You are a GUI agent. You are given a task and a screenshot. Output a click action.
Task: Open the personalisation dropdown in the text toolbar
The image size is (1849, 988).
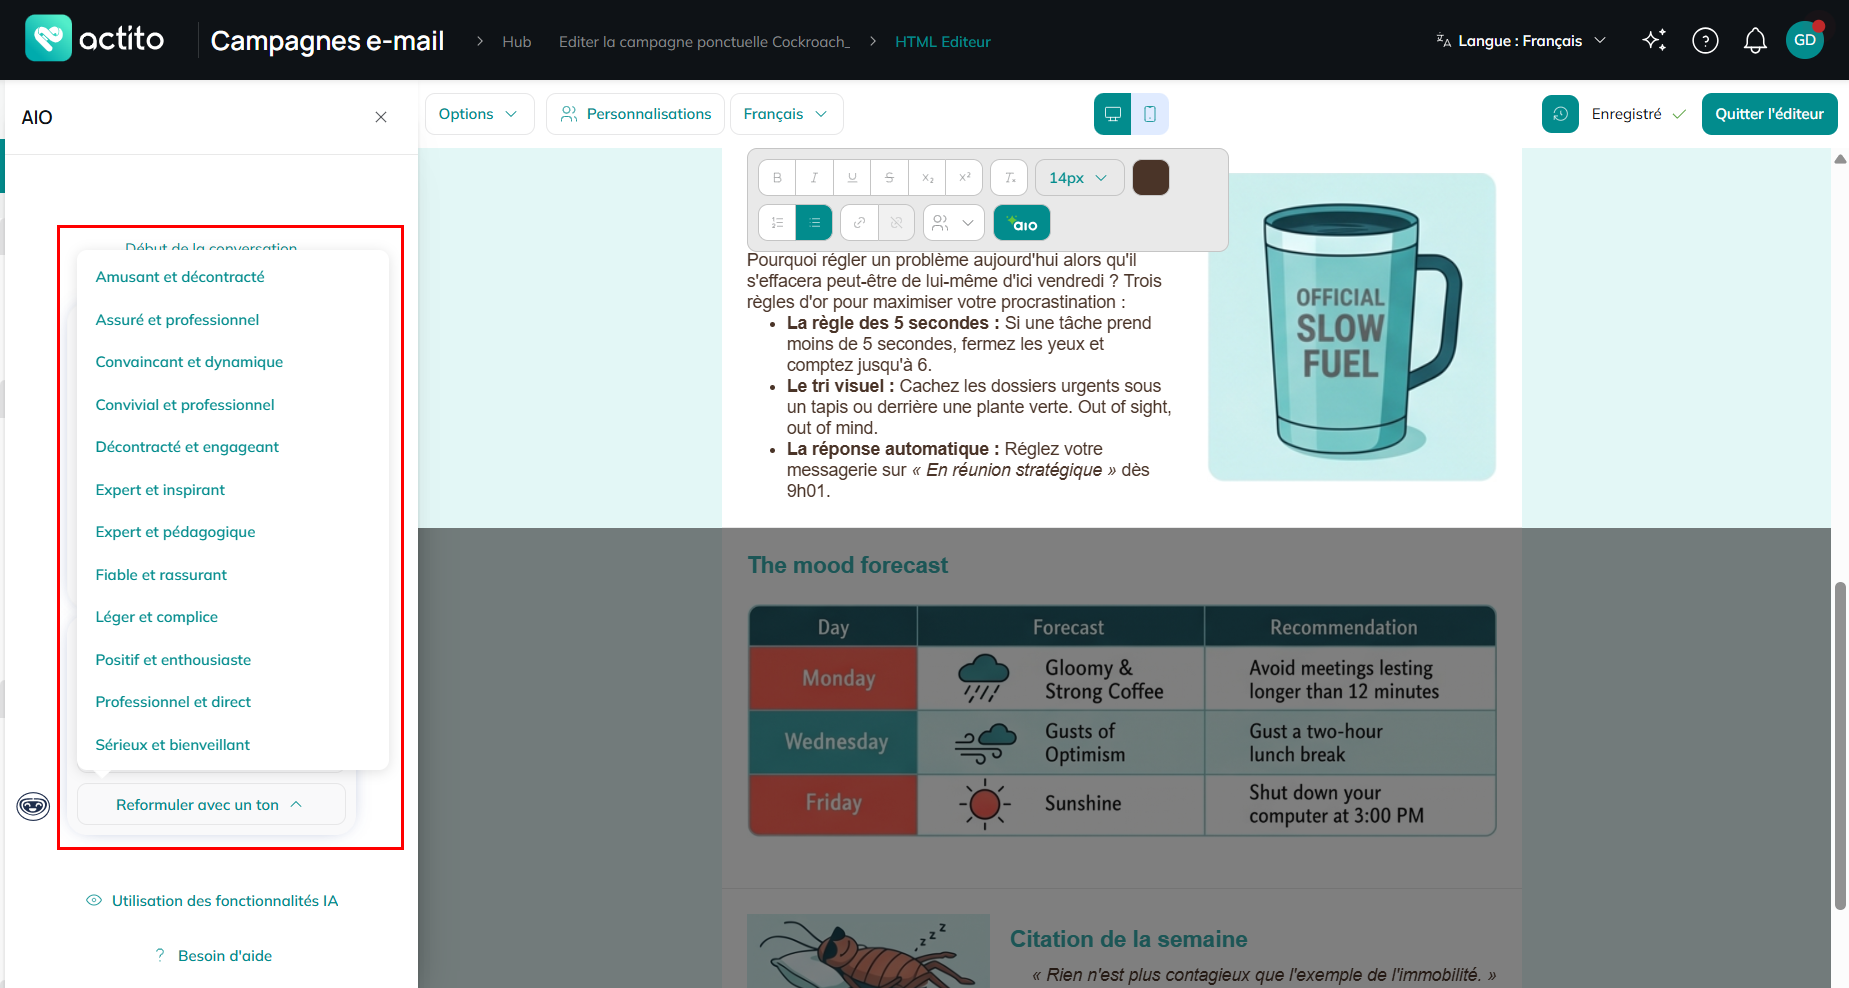pos(954,223)
